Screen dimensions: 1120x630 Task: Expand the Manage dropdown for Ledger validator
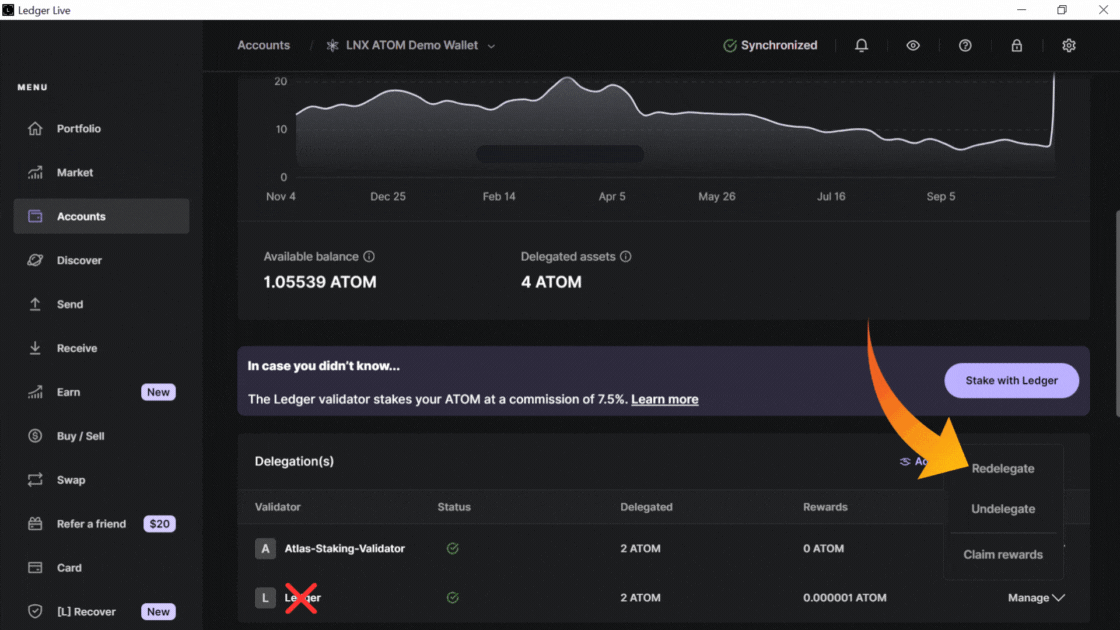(x=1036, y=598)
